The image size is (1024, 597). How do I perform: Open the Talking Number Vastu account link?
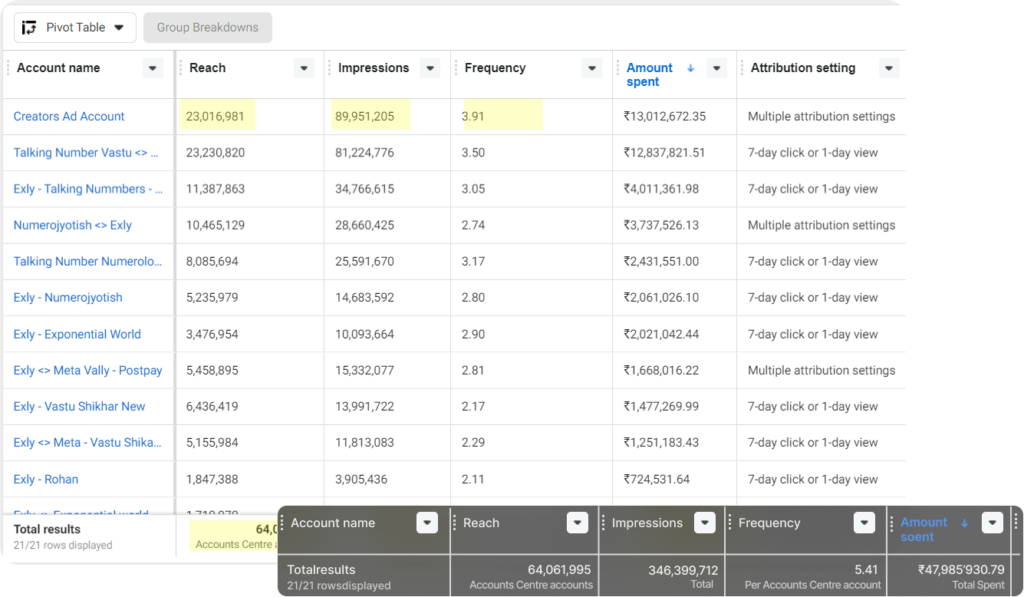point(86,153)
